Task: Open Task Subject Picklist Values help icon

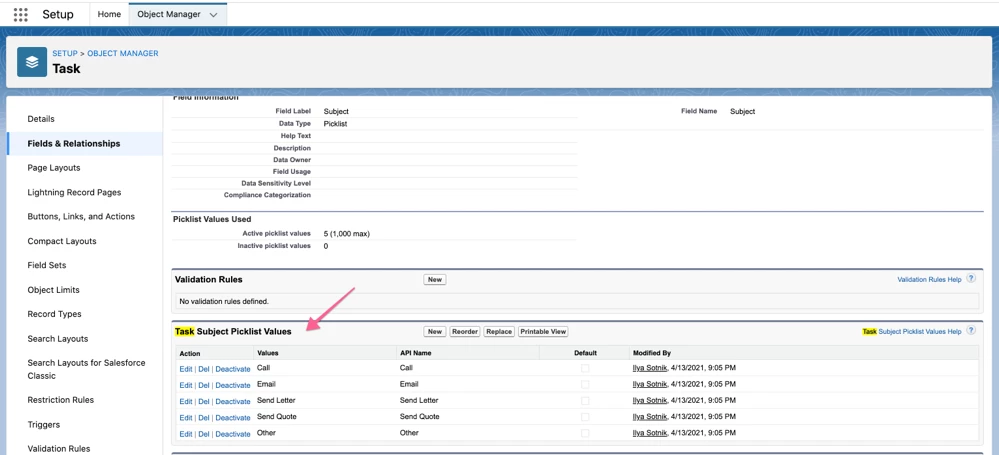Action: click(x=971, y=331)
